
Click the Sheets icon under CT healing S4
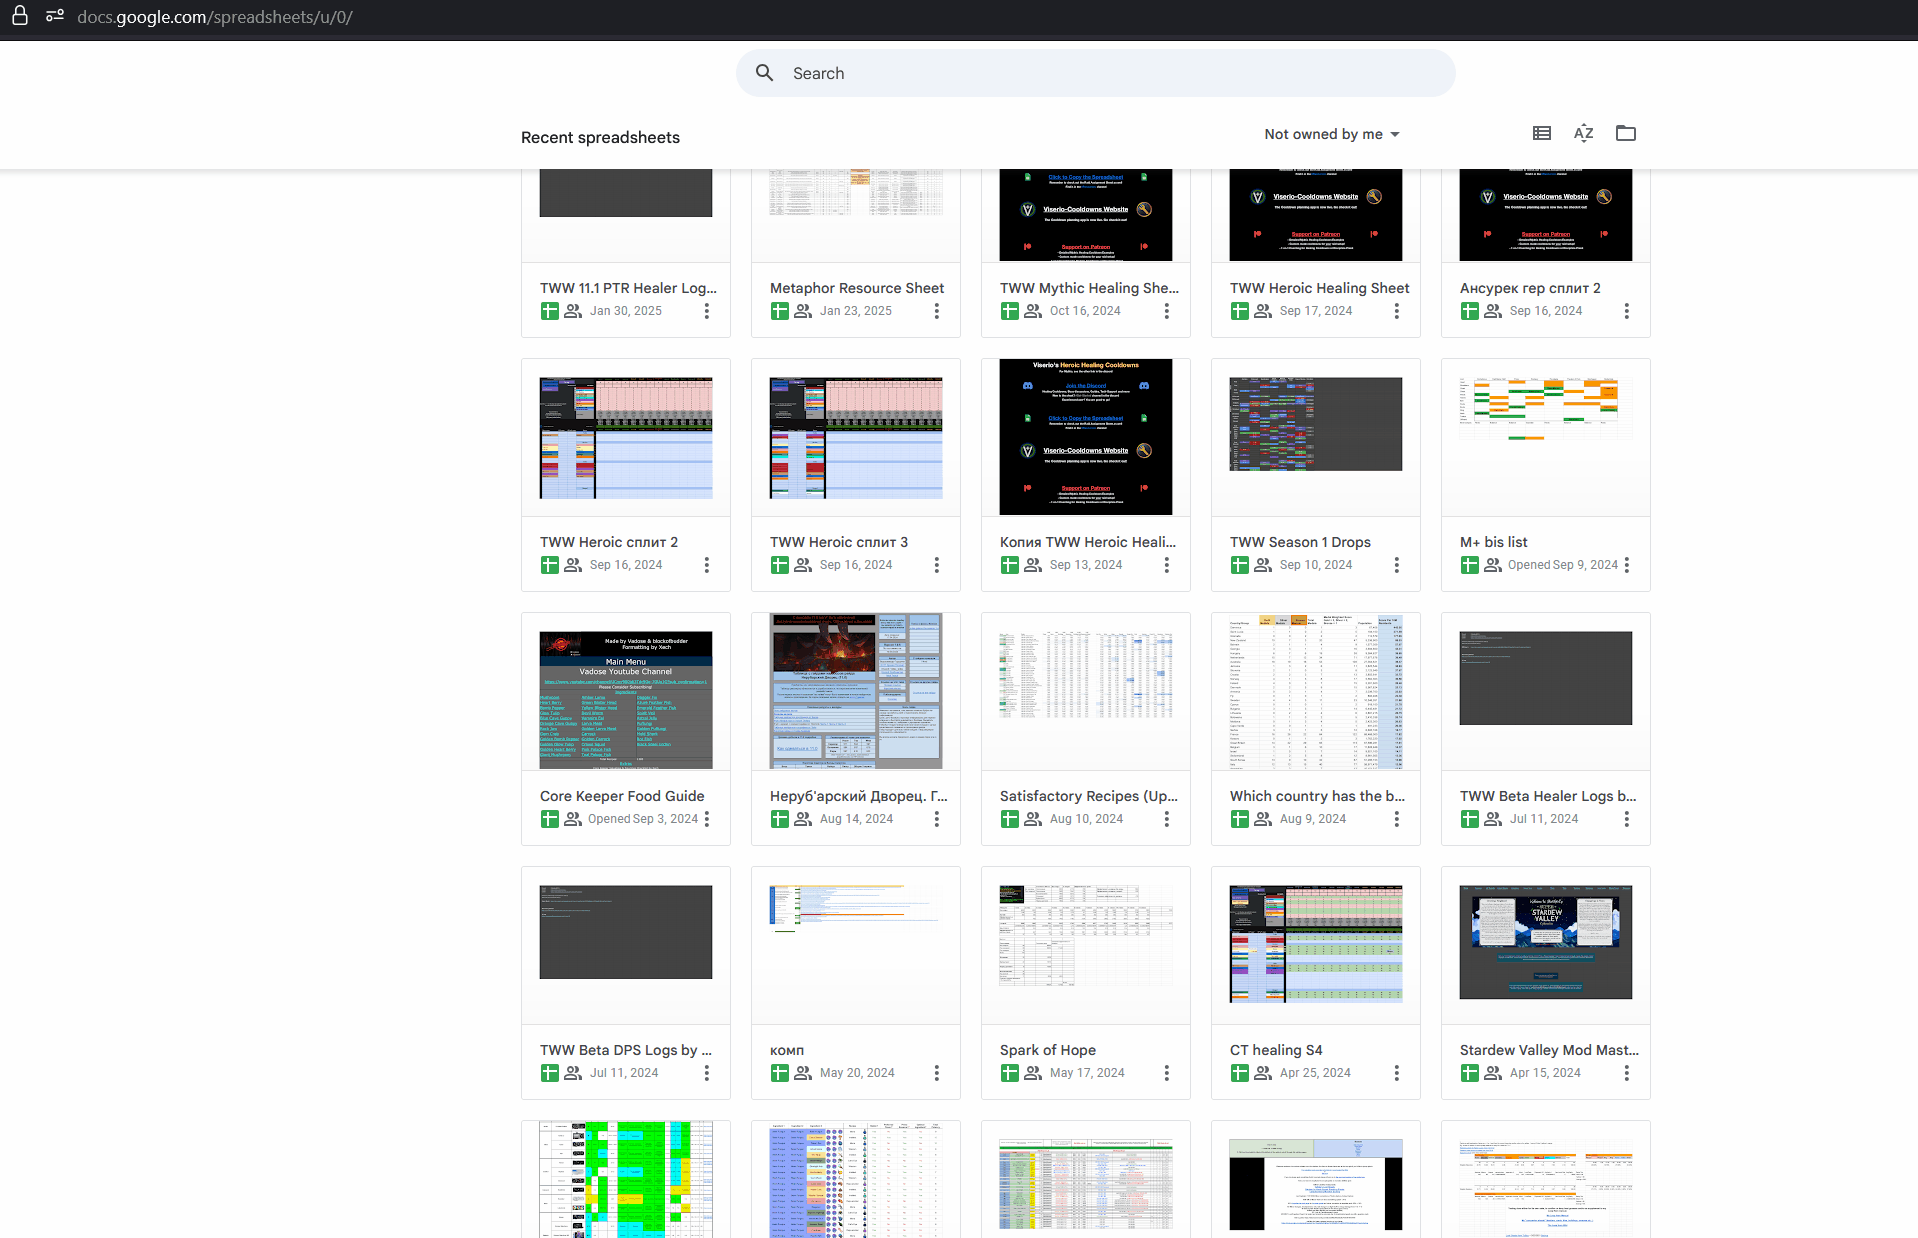1239,1073
